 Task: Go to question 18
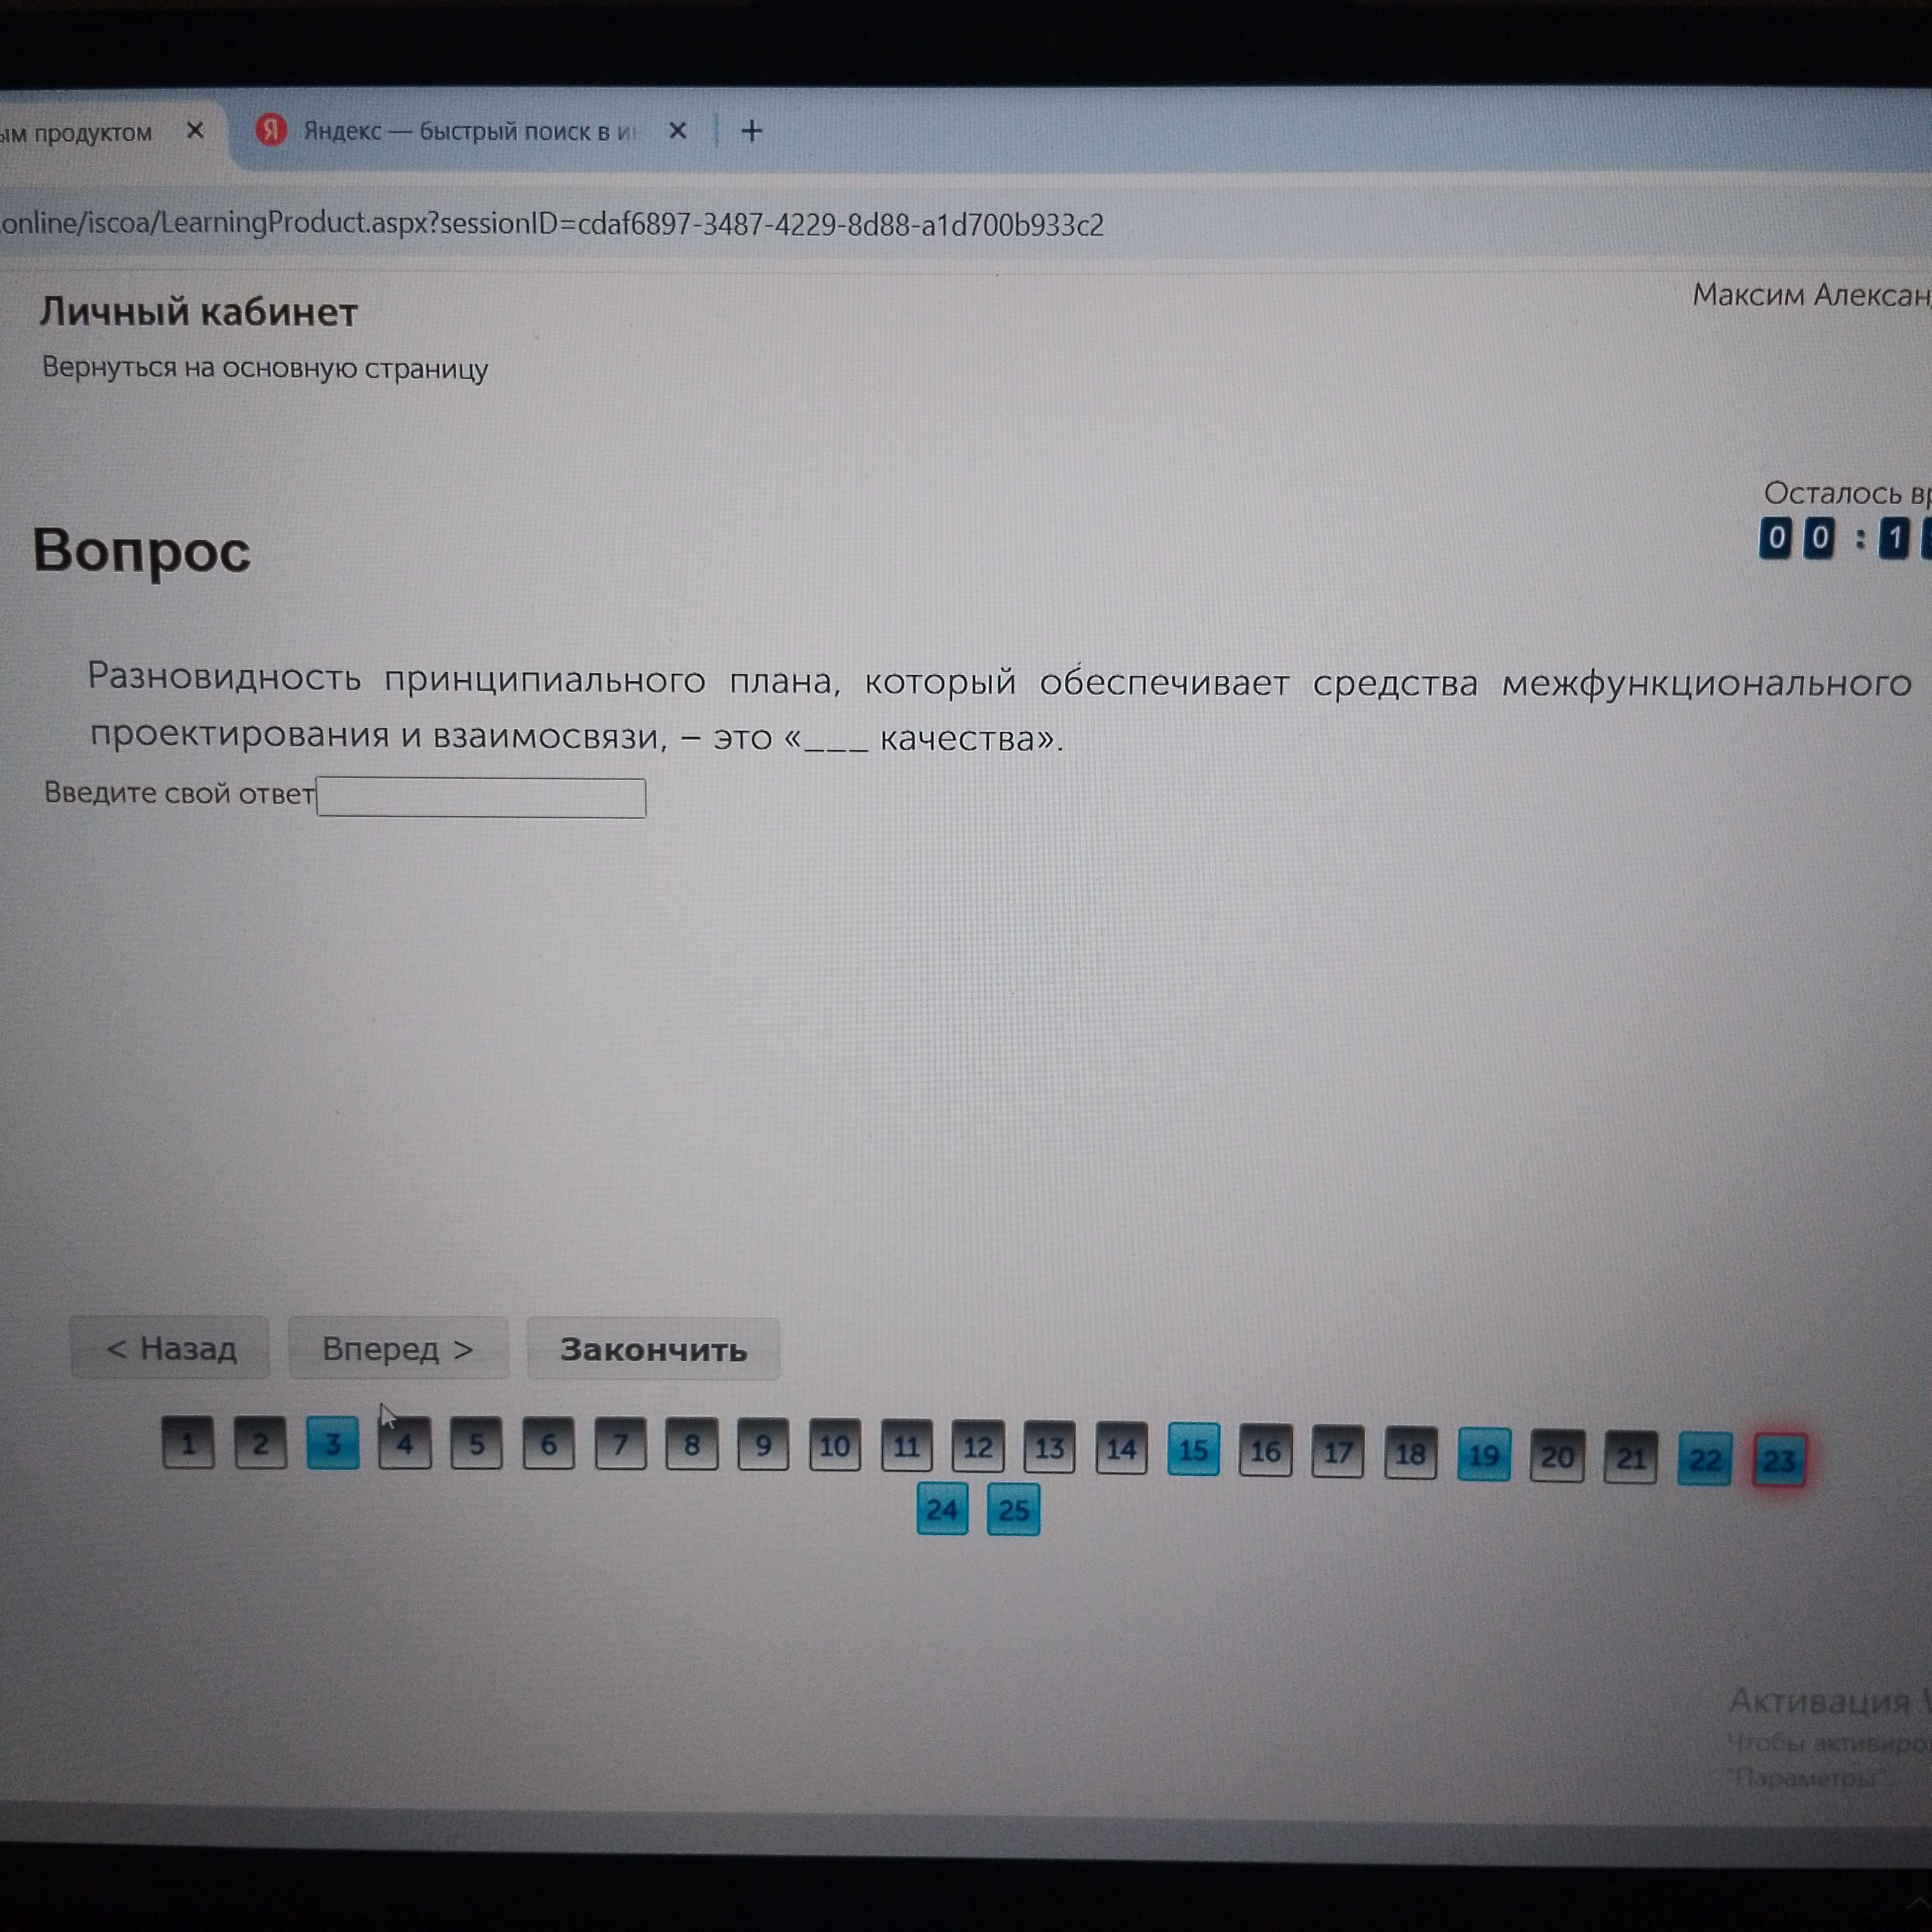point(1411,1453)
